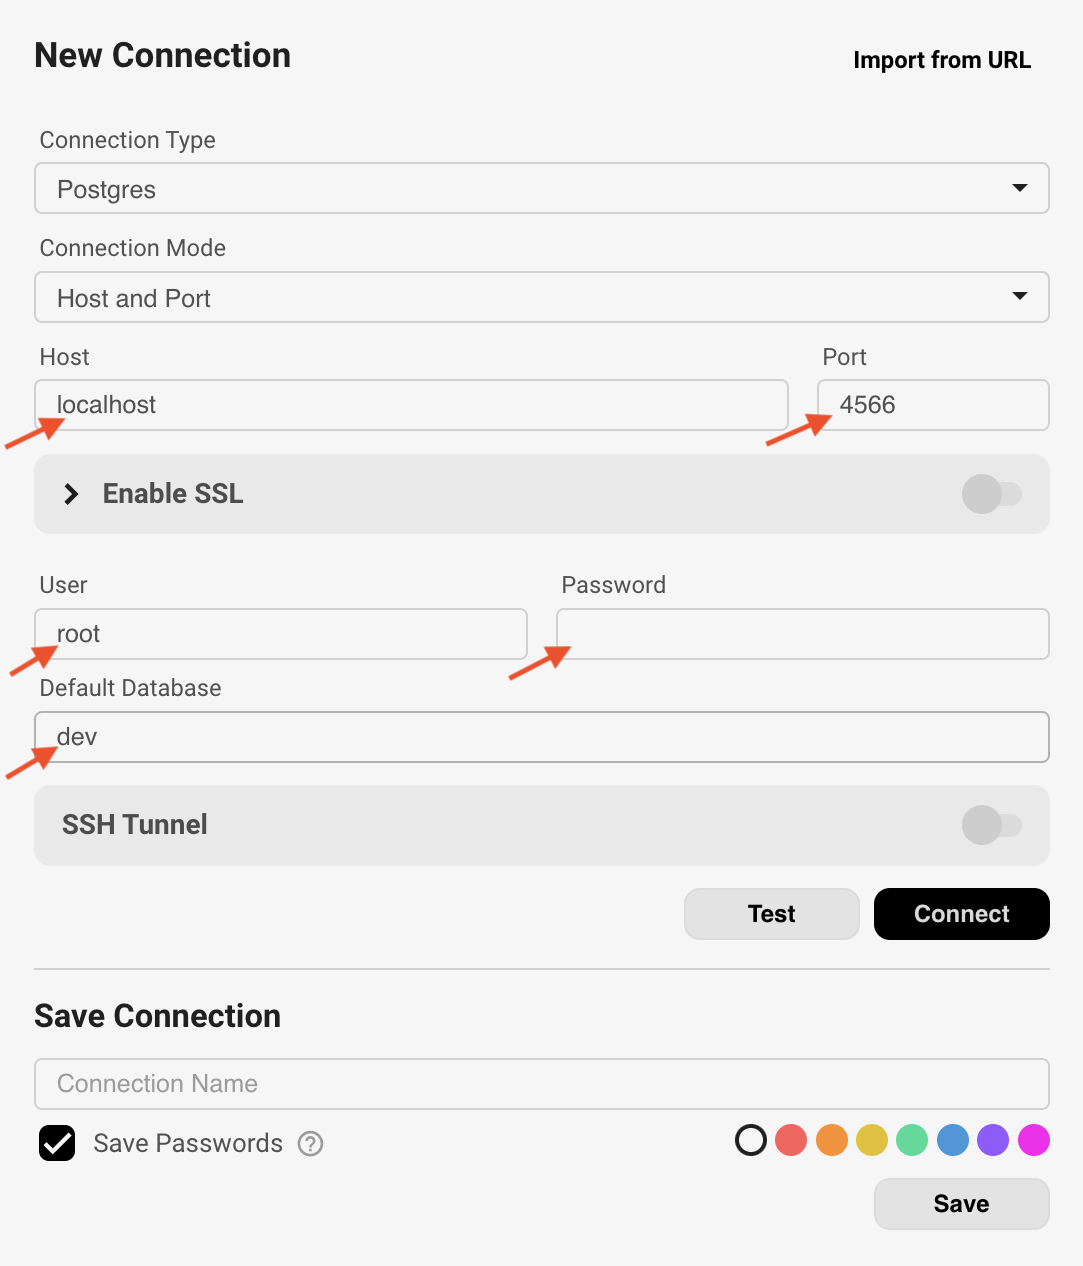Click Import from URL link
The width and height of the screenshot is (1083, 1266).
pyautogui.click(x=942, y=60)
